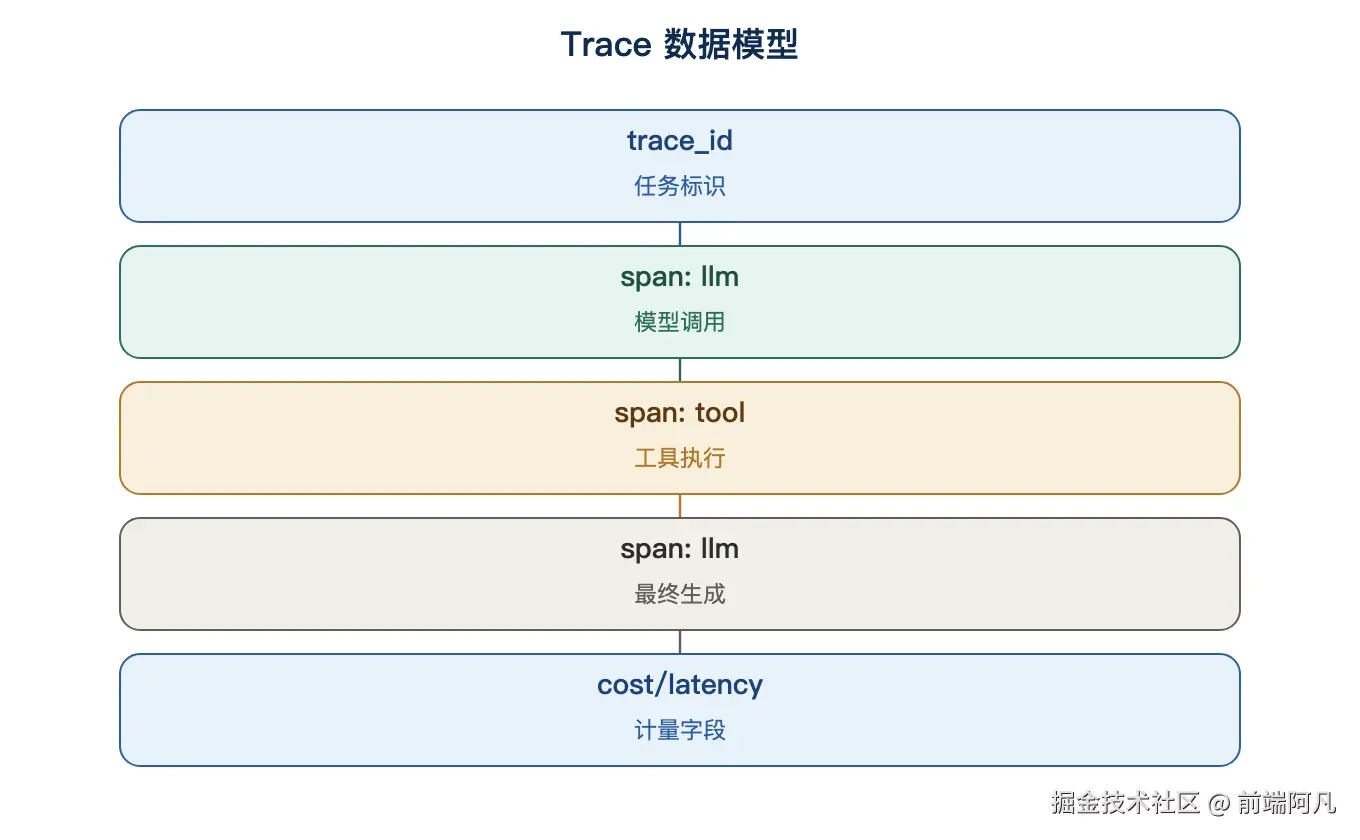Click the connector between trace_id and green span

point(680,234)
